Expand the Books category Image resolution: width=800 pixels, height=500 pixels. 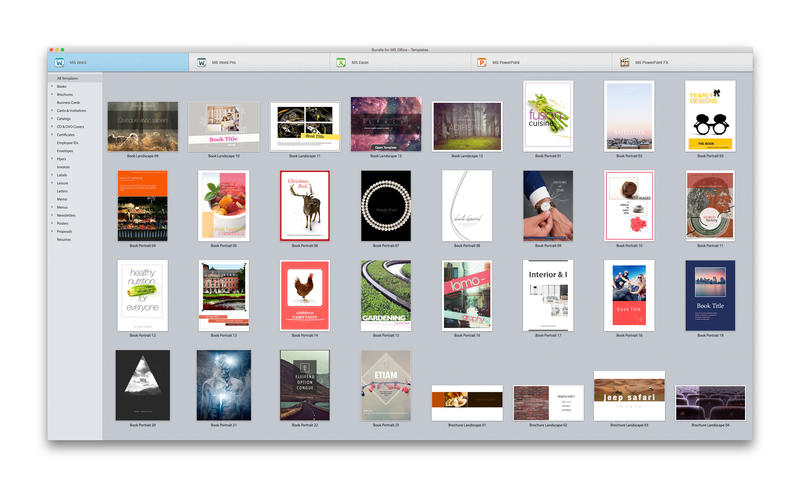click(51, 86)
